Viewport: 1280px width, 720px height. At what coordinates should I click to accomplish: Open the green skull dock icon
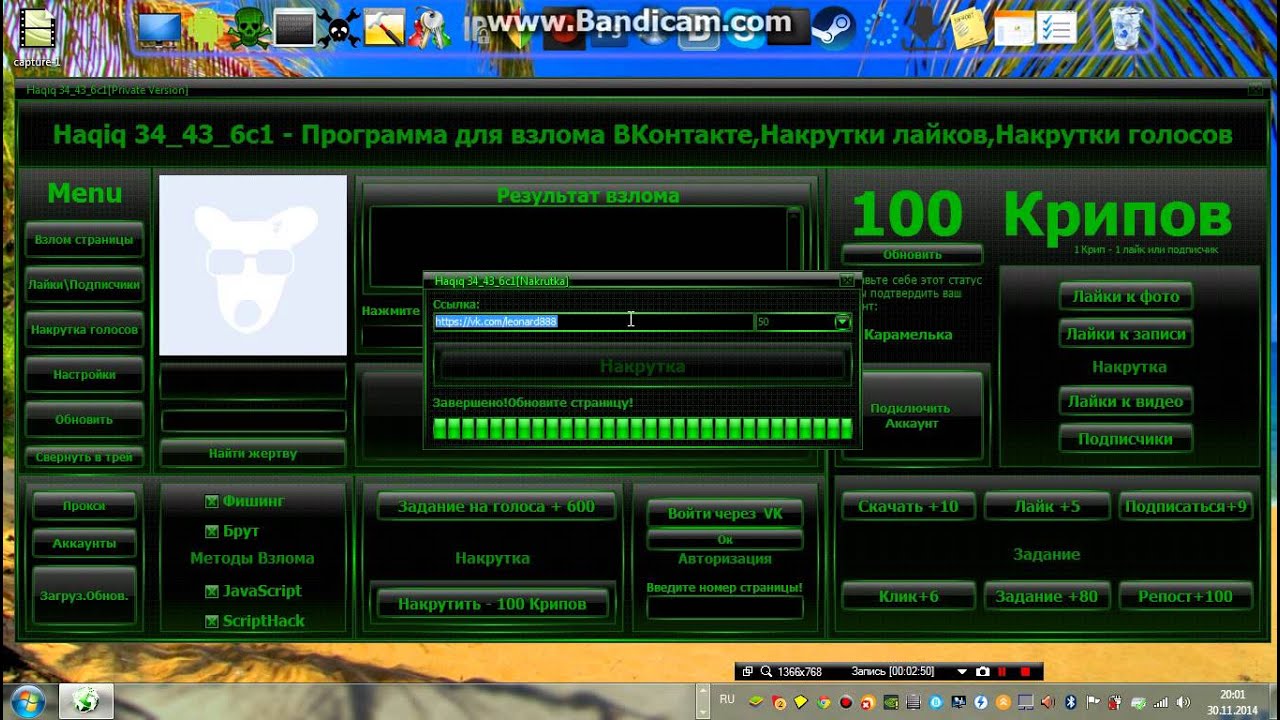248,28
